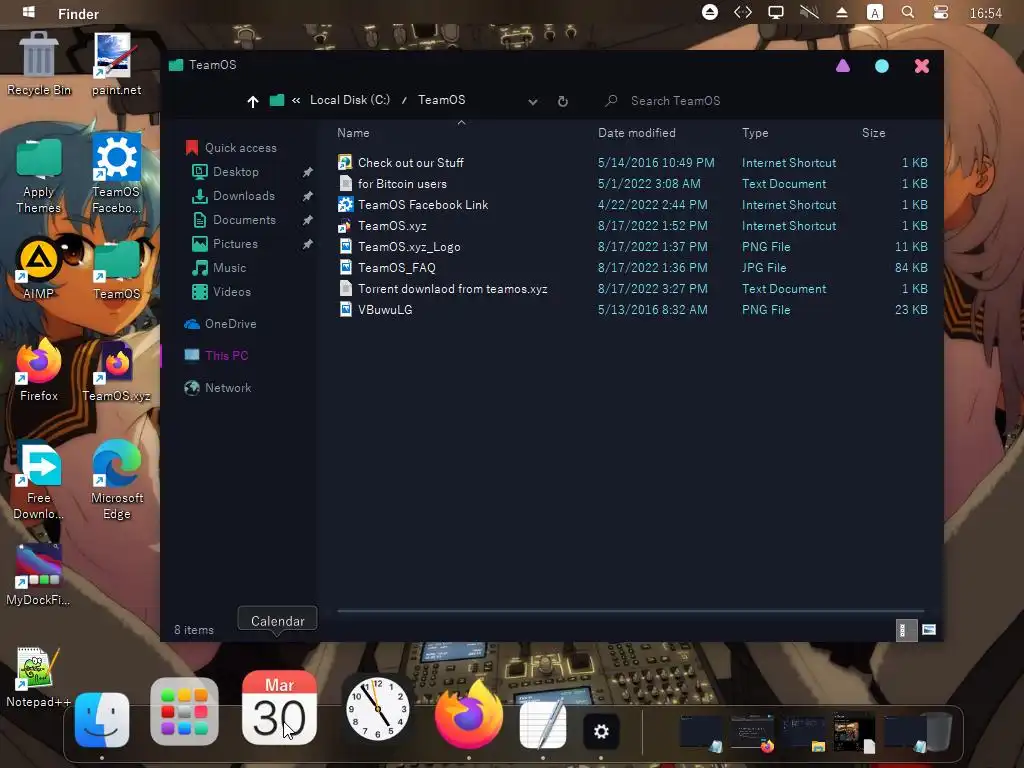Click TeamOS breadcrumb in address bar
Viewport: 1024px width, 768px height.
(x=441, y=100)
